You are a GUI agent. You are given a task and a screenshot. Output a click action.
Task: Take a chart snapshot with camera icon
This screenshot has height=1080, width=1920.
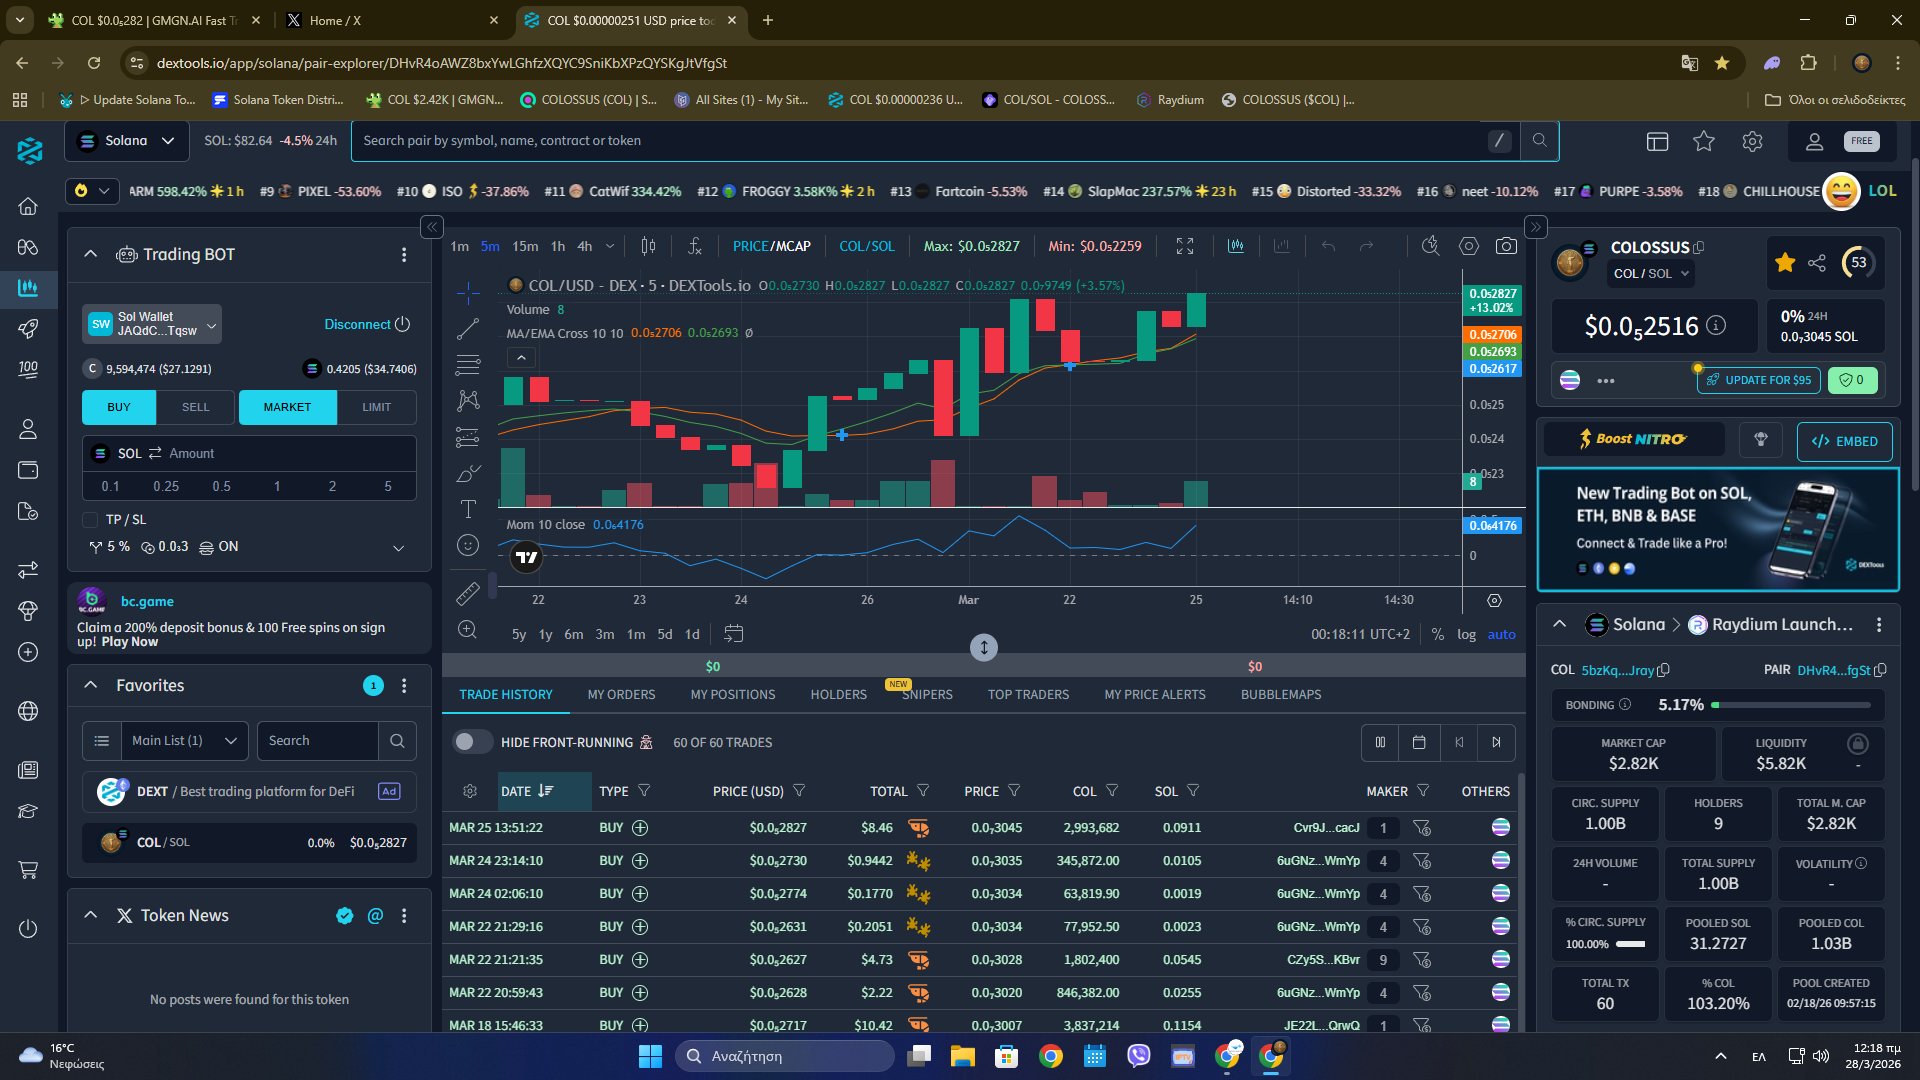pyautogui.click(x=1506, y=246)
